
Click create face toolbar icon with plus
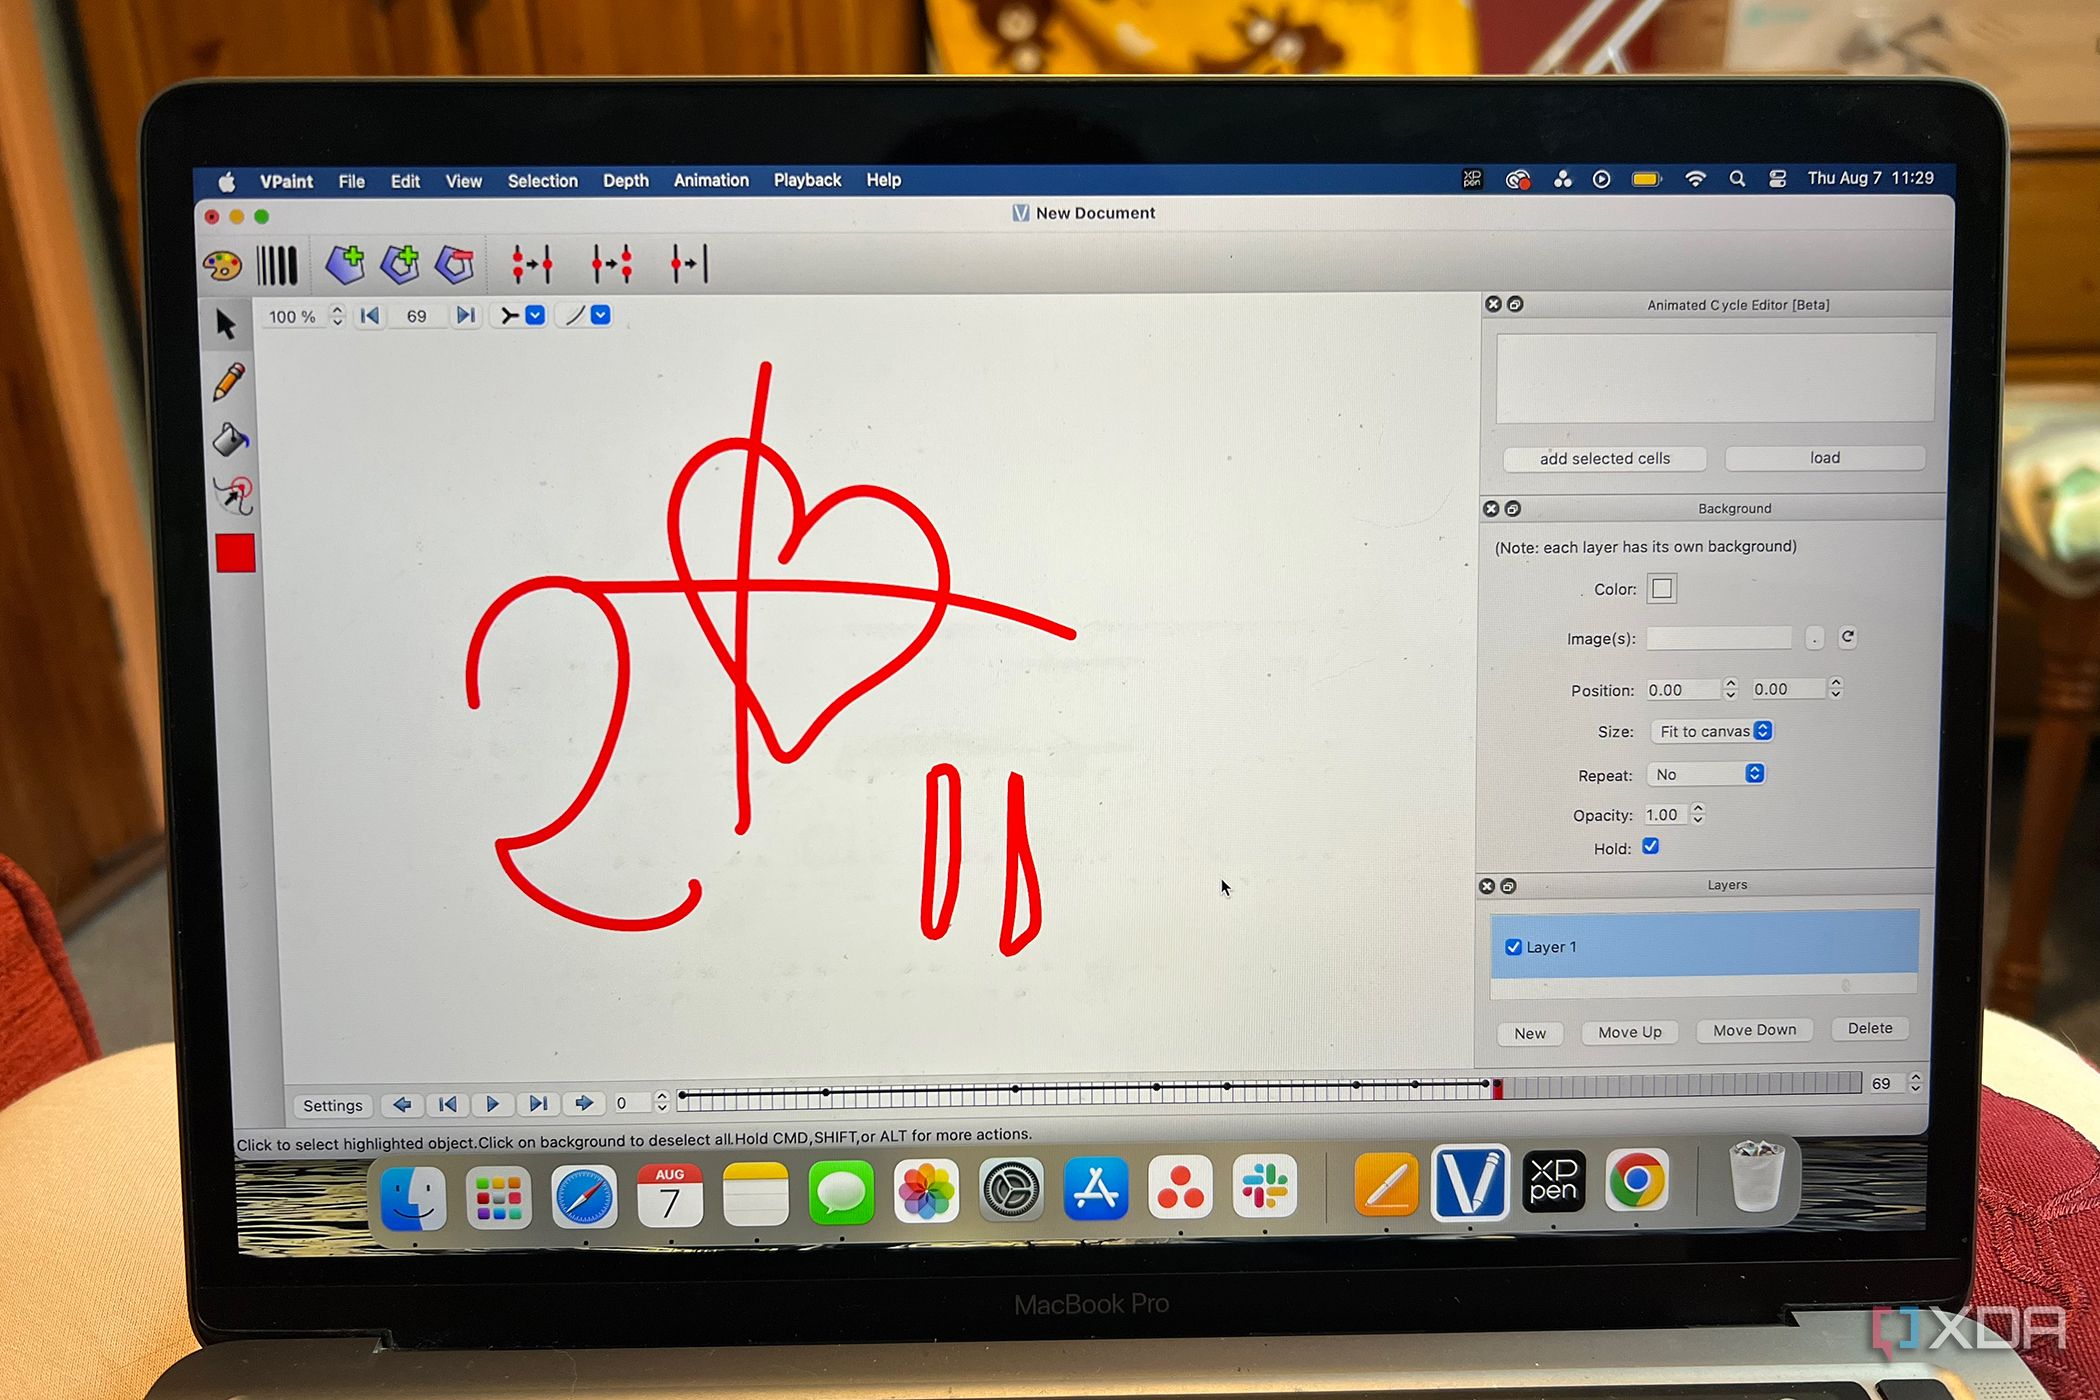tap(345, 265)
